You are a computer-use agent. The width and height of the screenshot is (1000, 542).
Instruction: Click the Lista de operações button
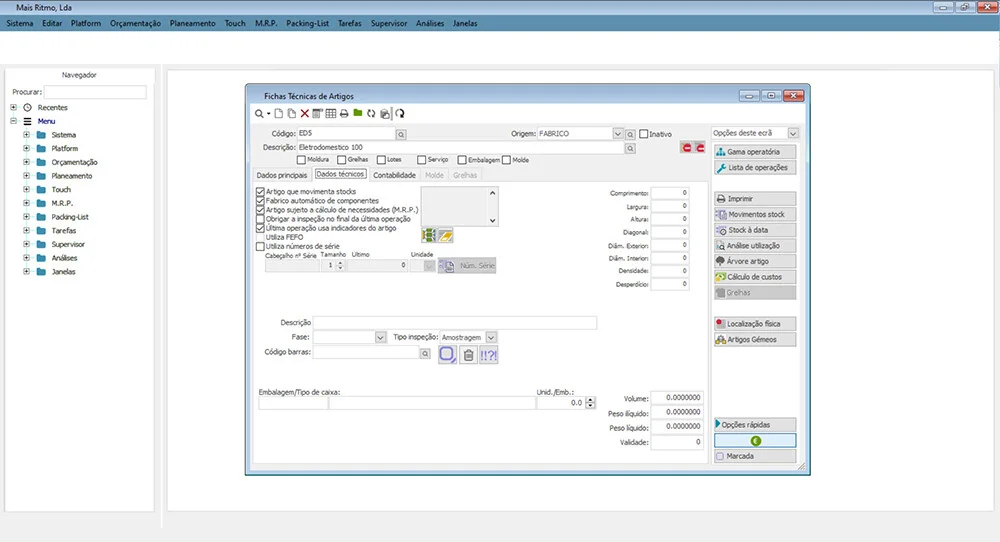coord(755,168)
